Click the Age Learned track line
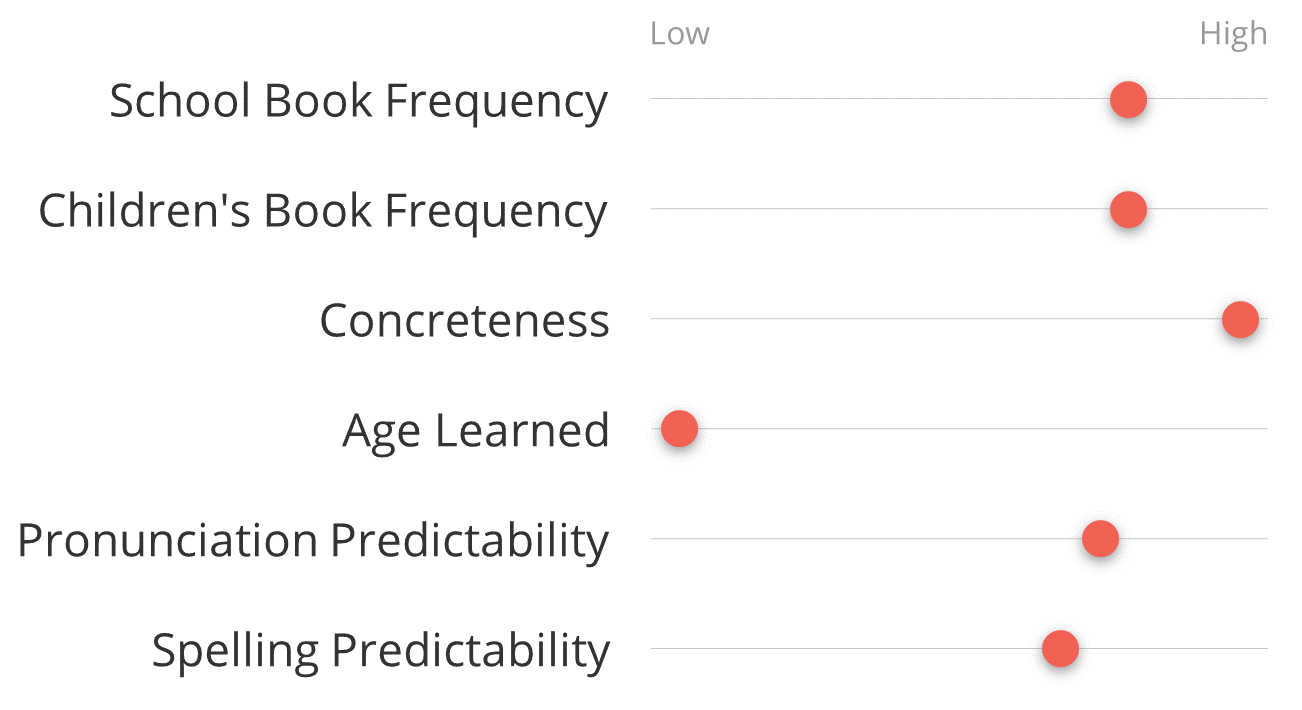This screenshot has width=1302, height=710. click(x=959, y=428)
